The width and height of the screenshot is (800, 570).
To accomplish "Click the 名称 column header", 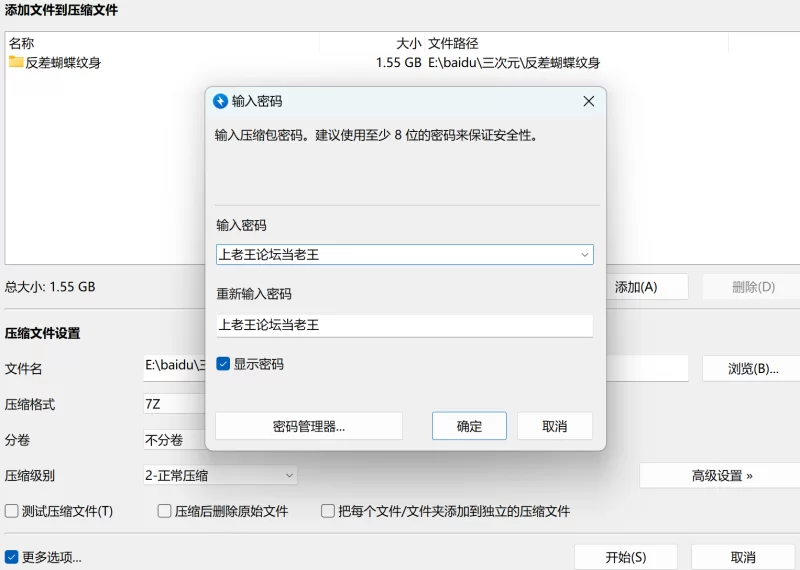I will pos(162,43).
